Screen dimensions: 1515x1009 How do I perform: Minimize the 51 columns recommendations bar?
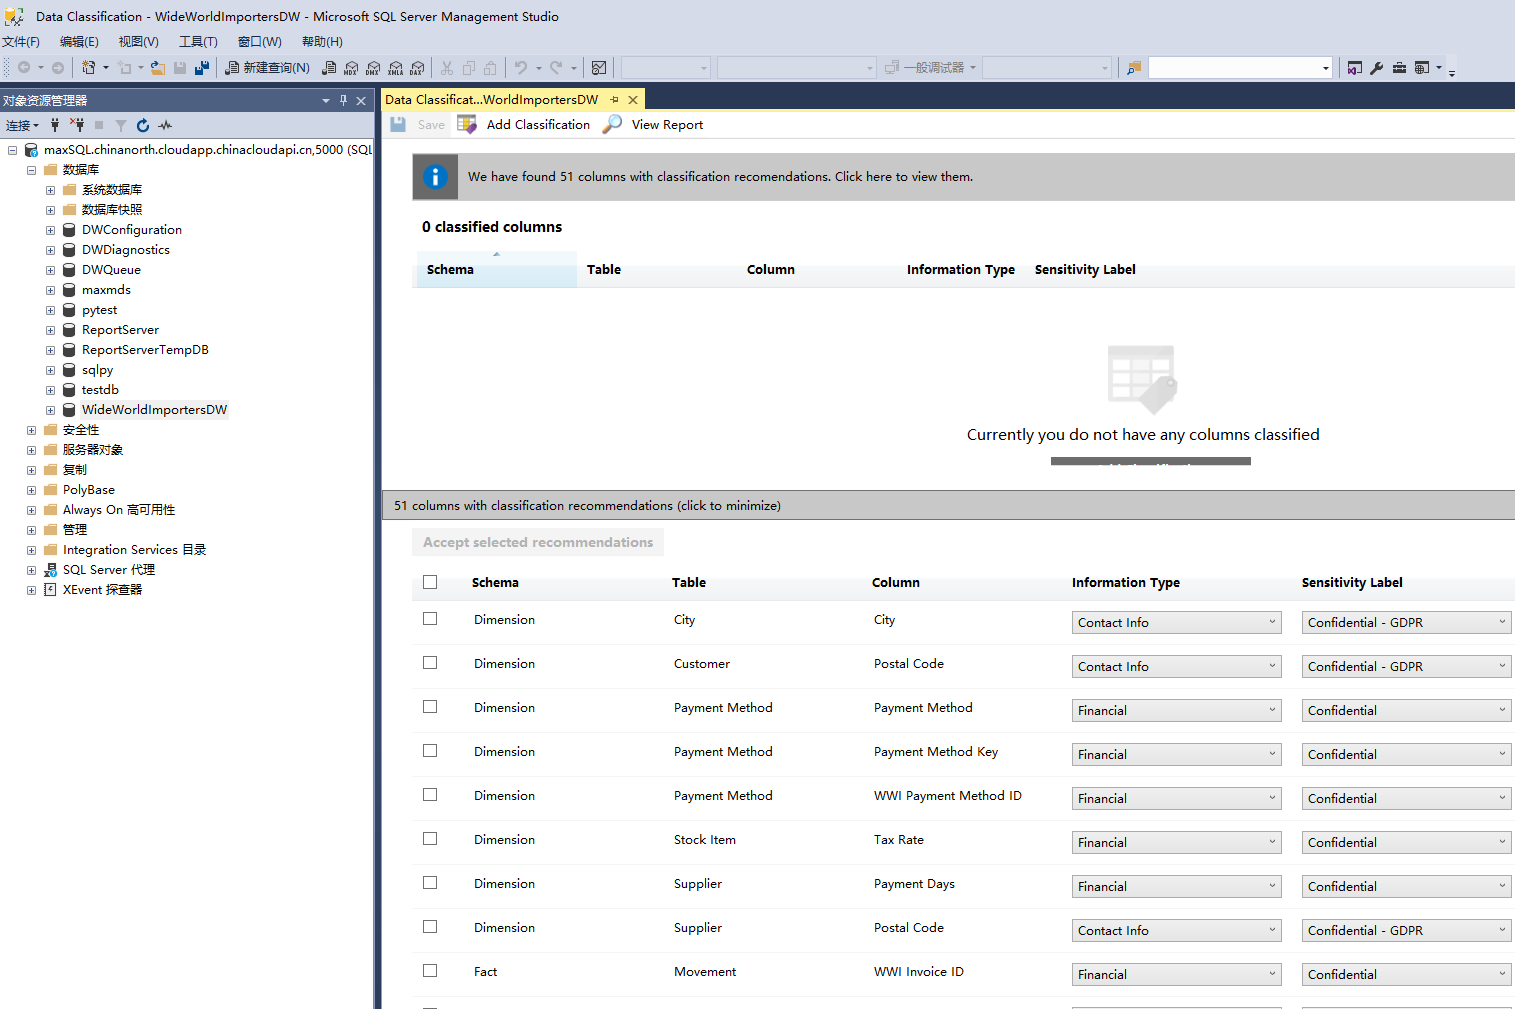(x=948, y=505)
